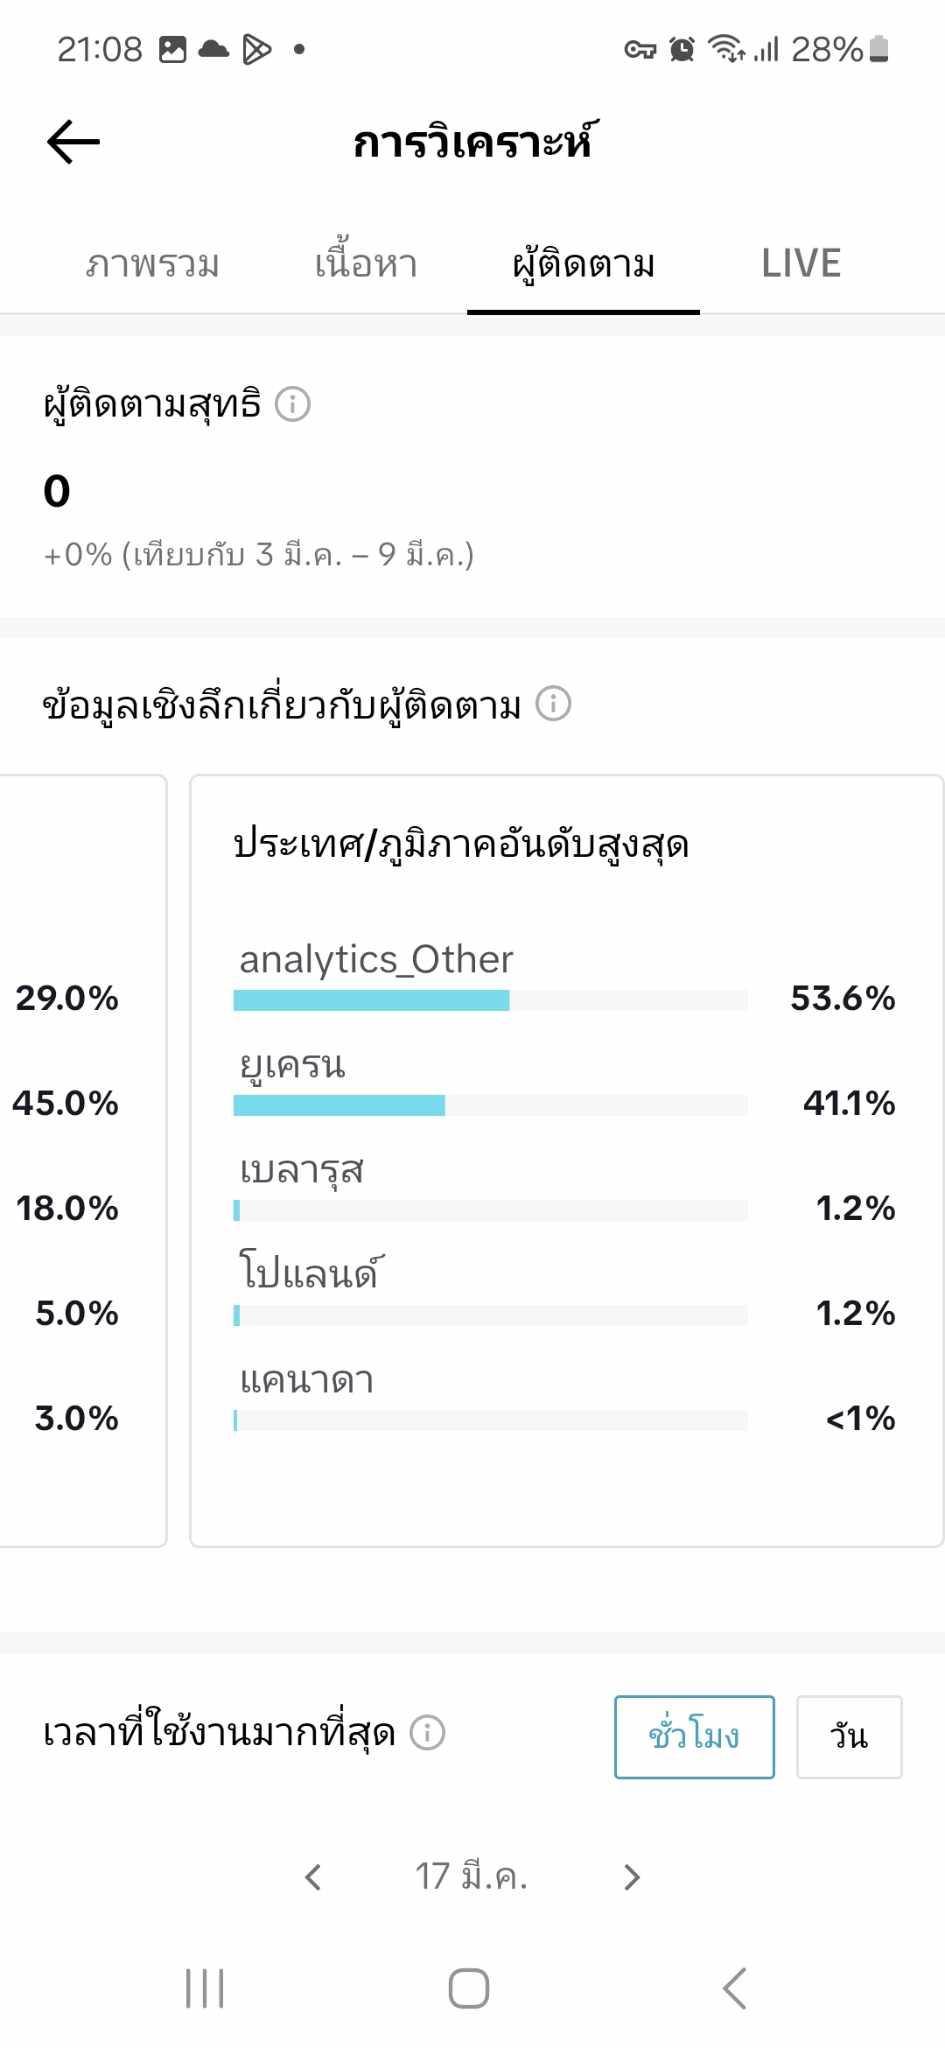Open info icon next to ผู้ติดตามสุทธิ
The height and width of the screenshot is (2048, 945).
click(x=293, y=404)
